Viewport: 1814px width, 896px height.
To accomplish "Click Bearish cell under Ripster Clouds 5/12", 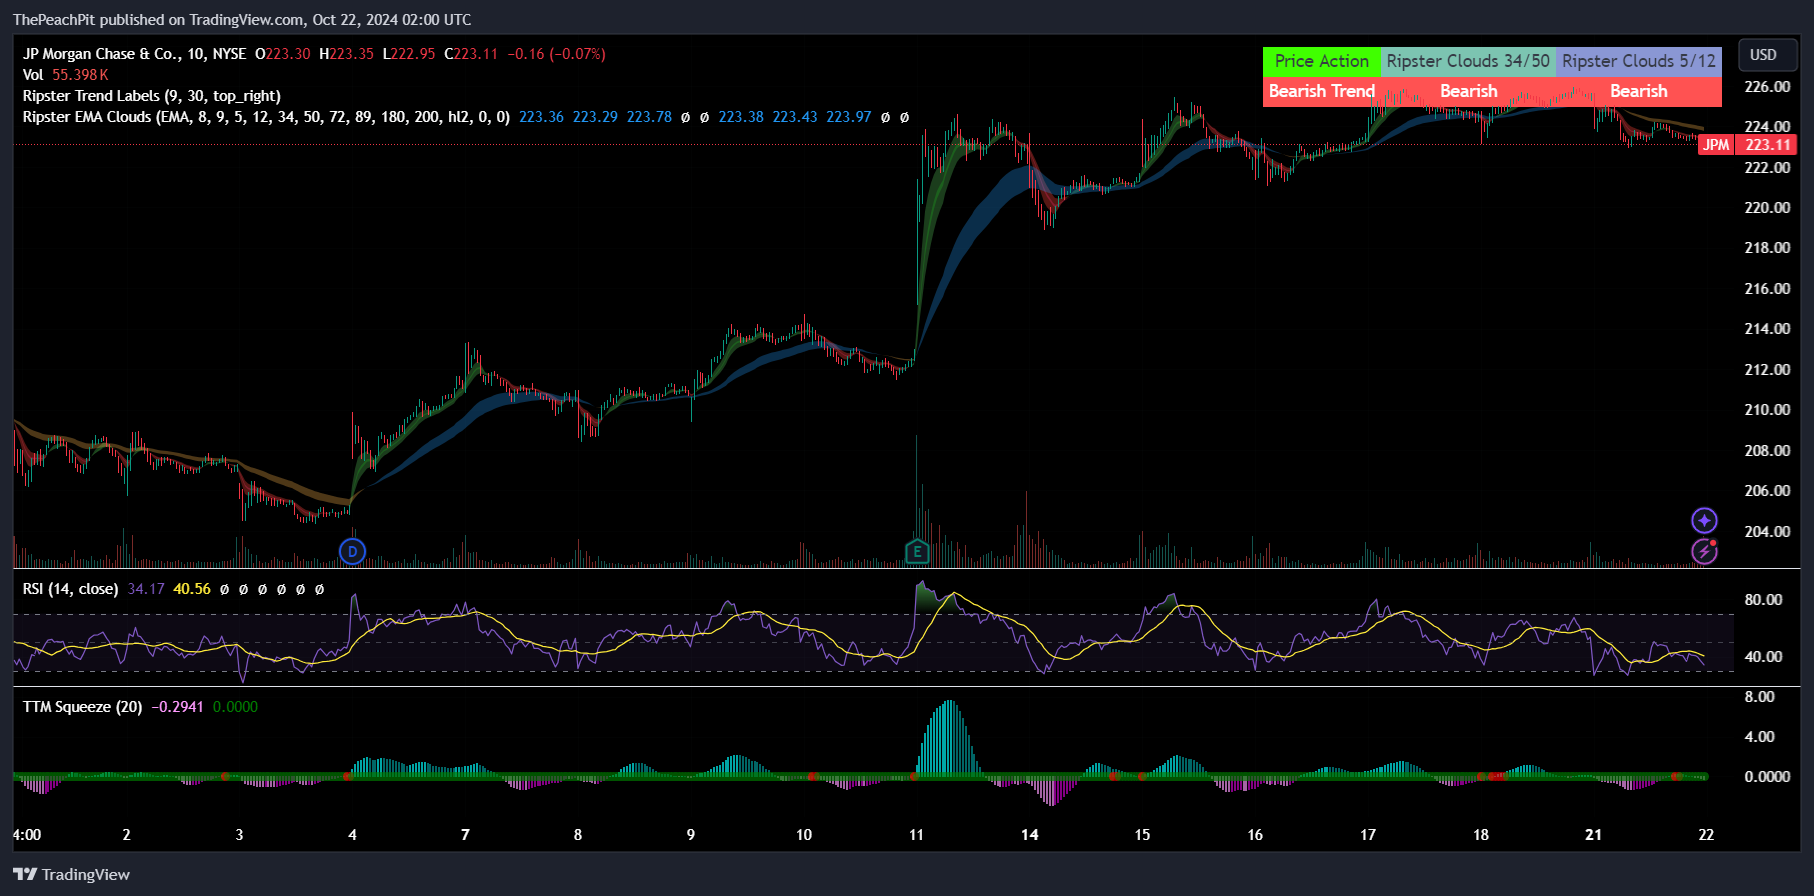I will pyautogui.click(x=1638, y=91).
